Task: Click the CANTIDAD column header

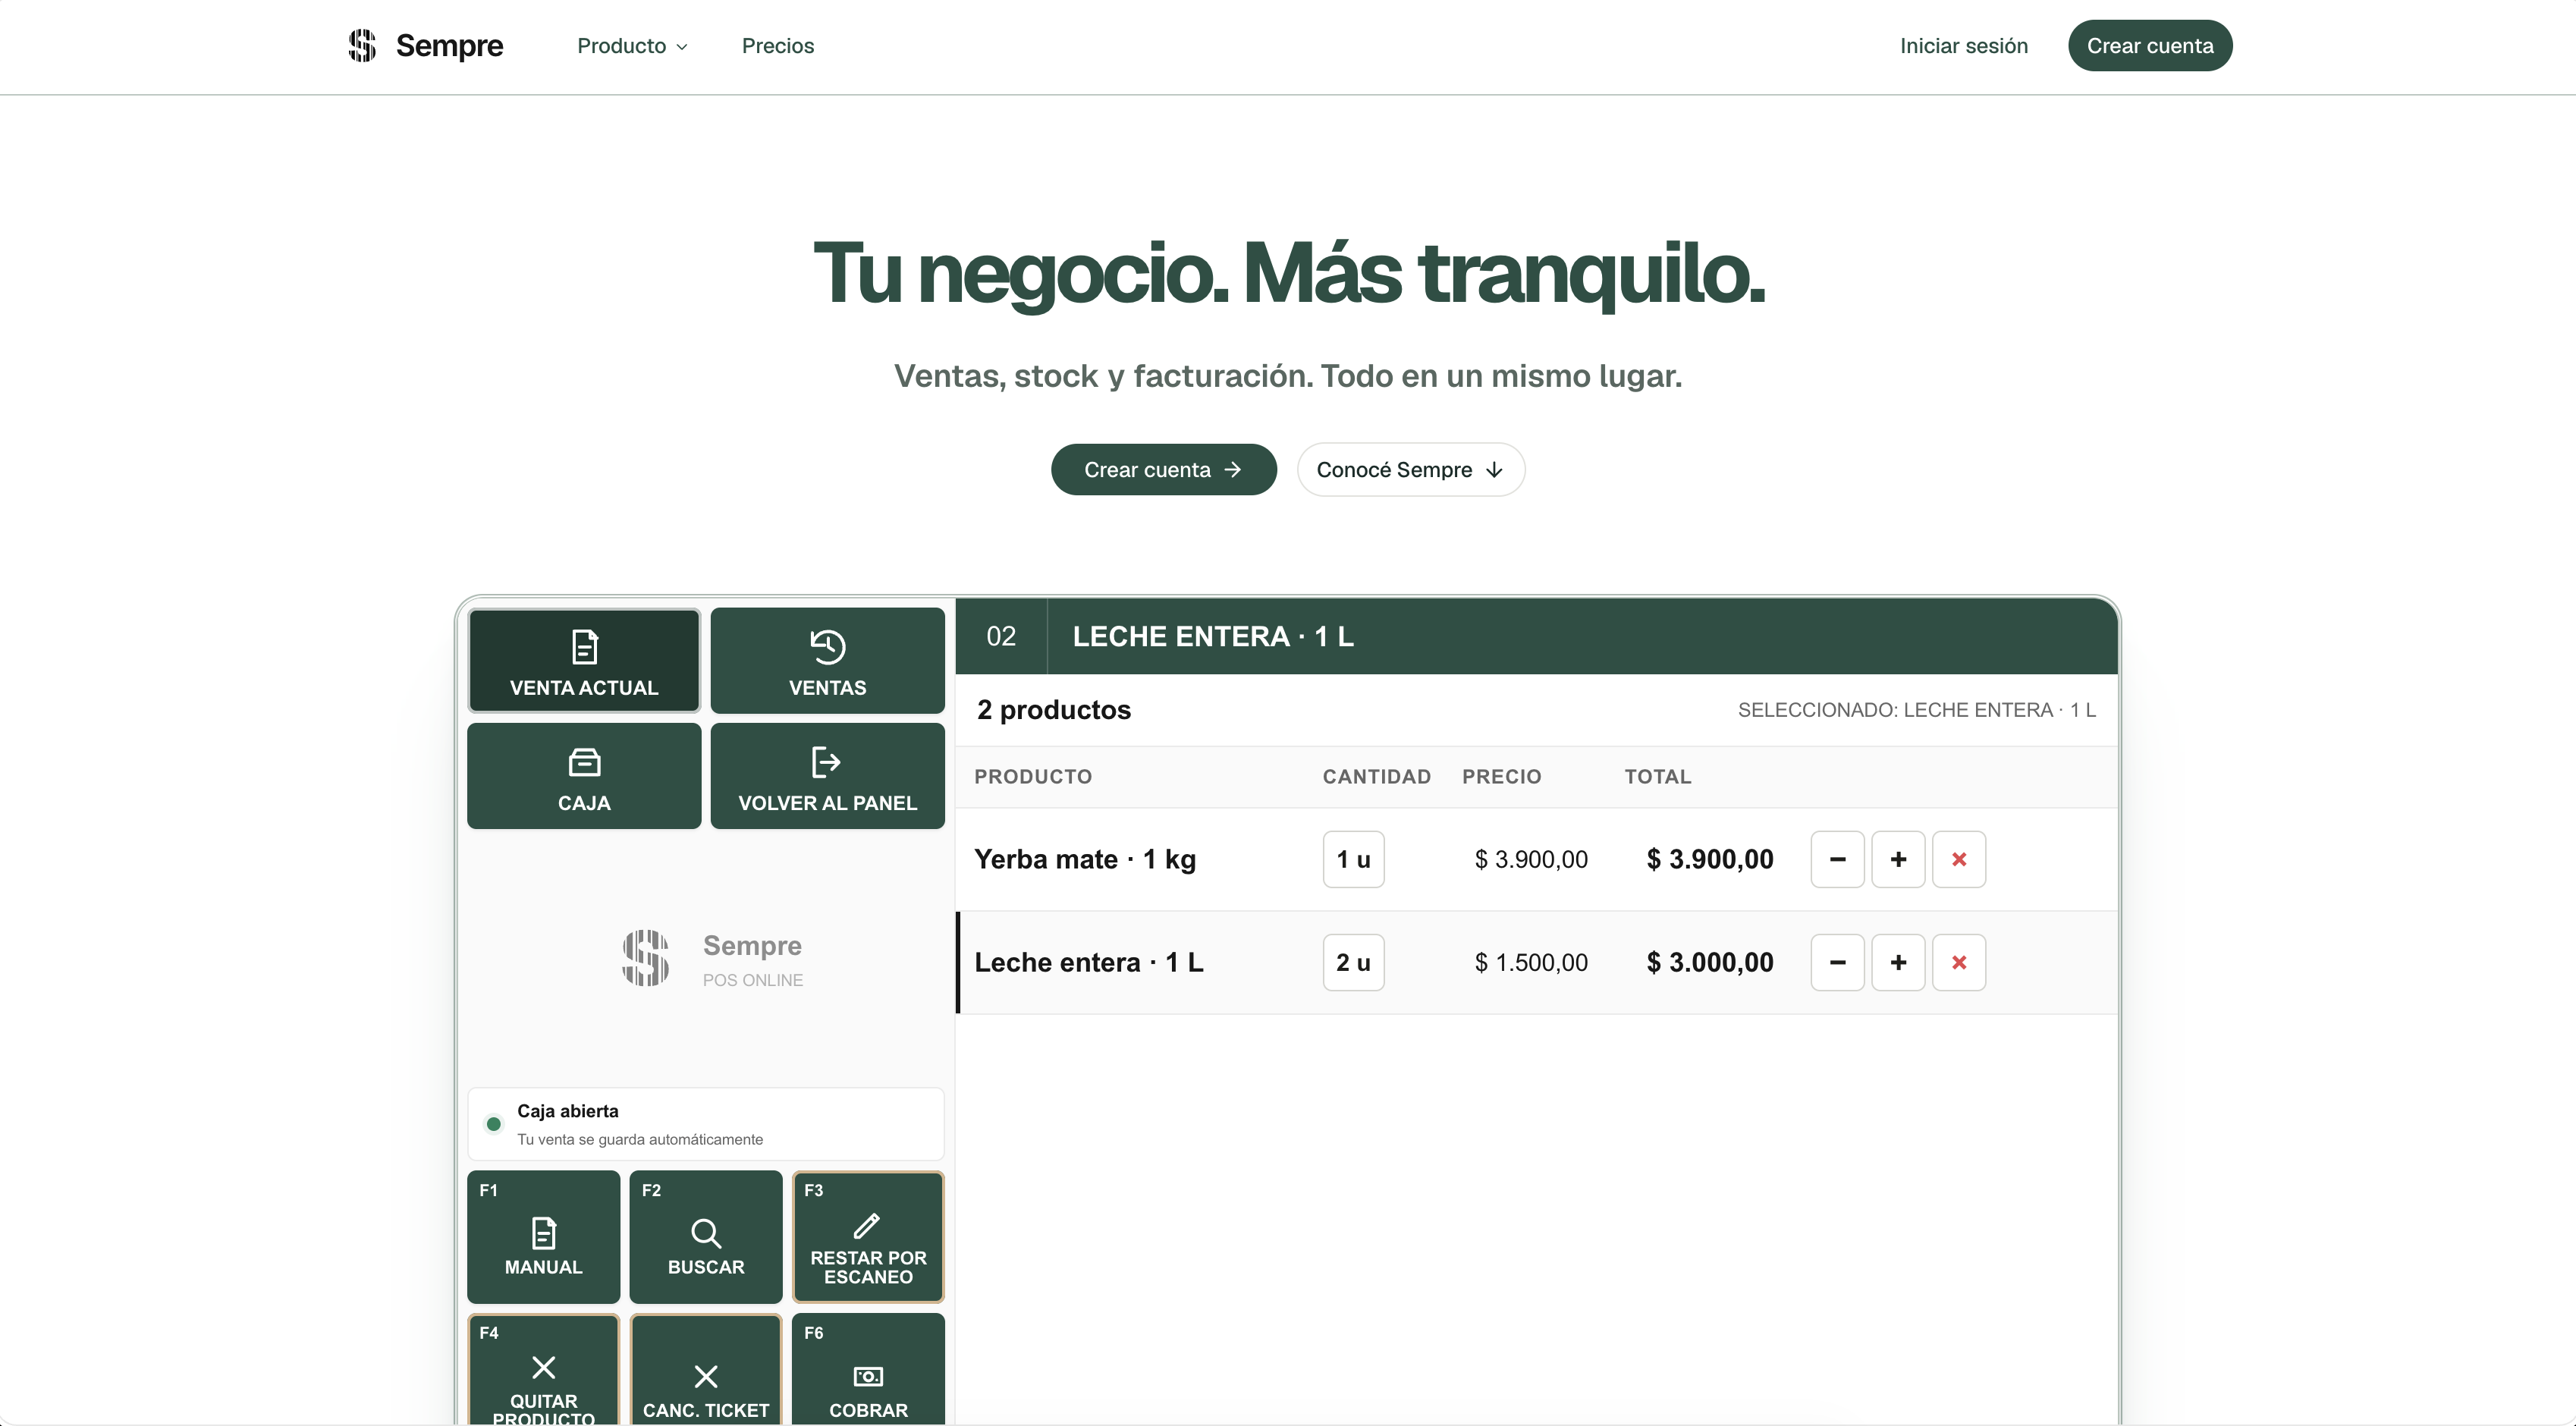Action: 1377,776
